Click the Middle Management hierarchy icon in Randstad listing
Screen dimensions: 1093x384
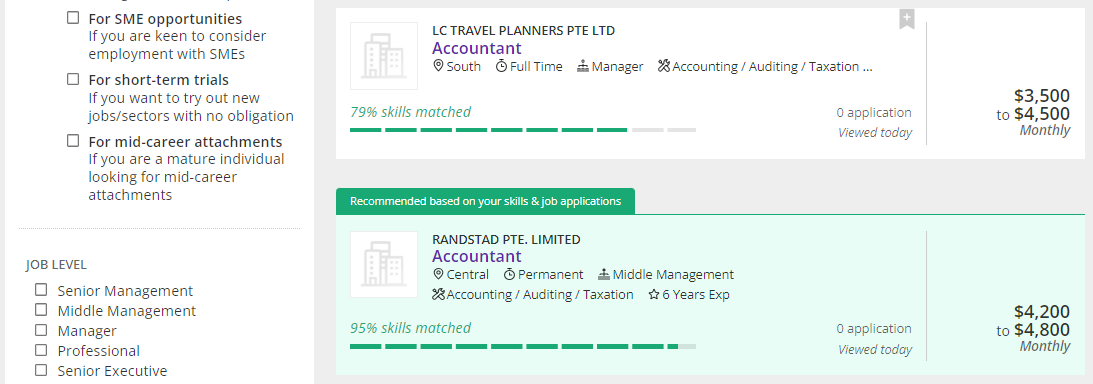[x=604, y=275]
